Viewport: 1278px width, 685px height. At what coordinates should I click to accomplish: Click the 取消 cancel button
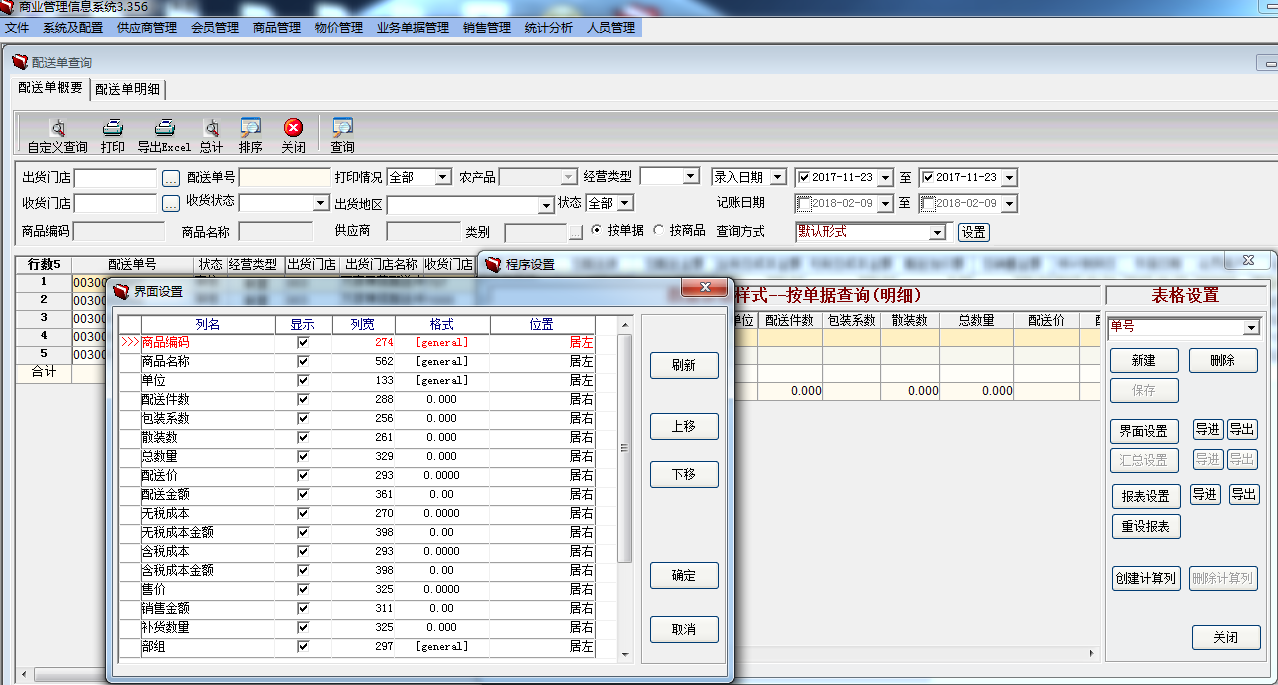(684, 629)
